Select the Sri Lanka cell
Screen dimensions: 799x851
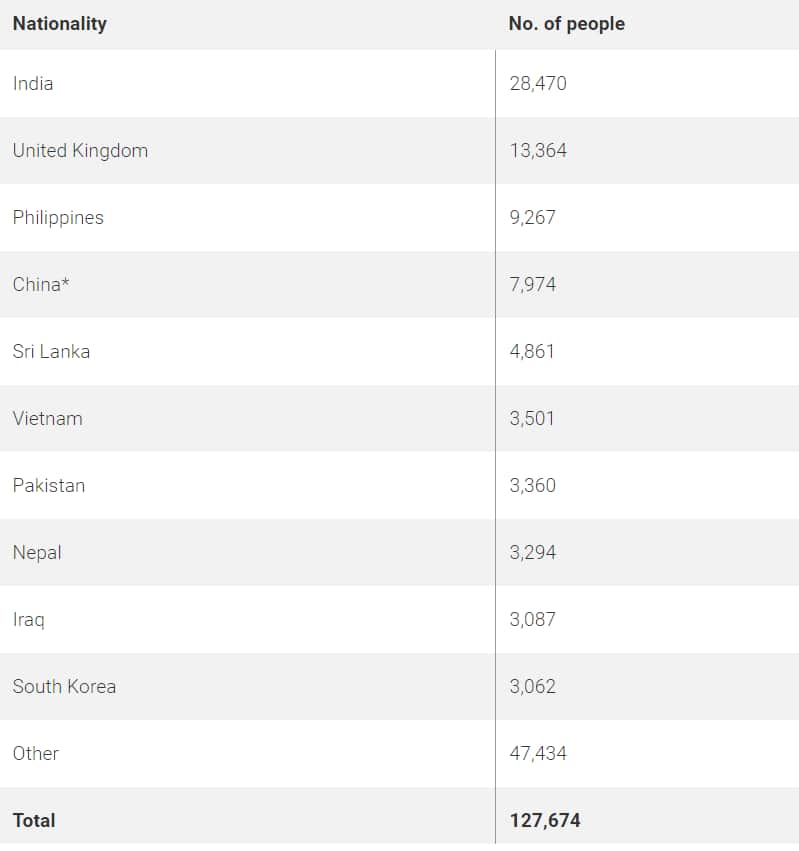pos(51,352)
